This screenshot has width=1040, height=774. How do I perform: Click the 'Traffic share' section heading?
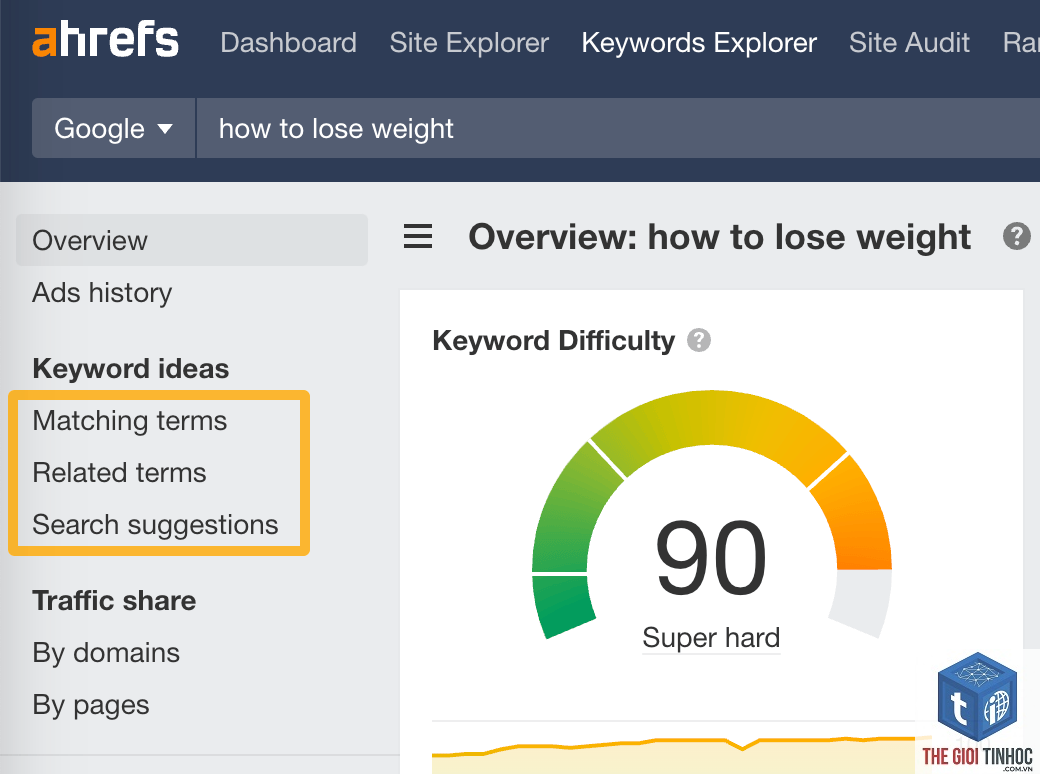click(114, 601)
